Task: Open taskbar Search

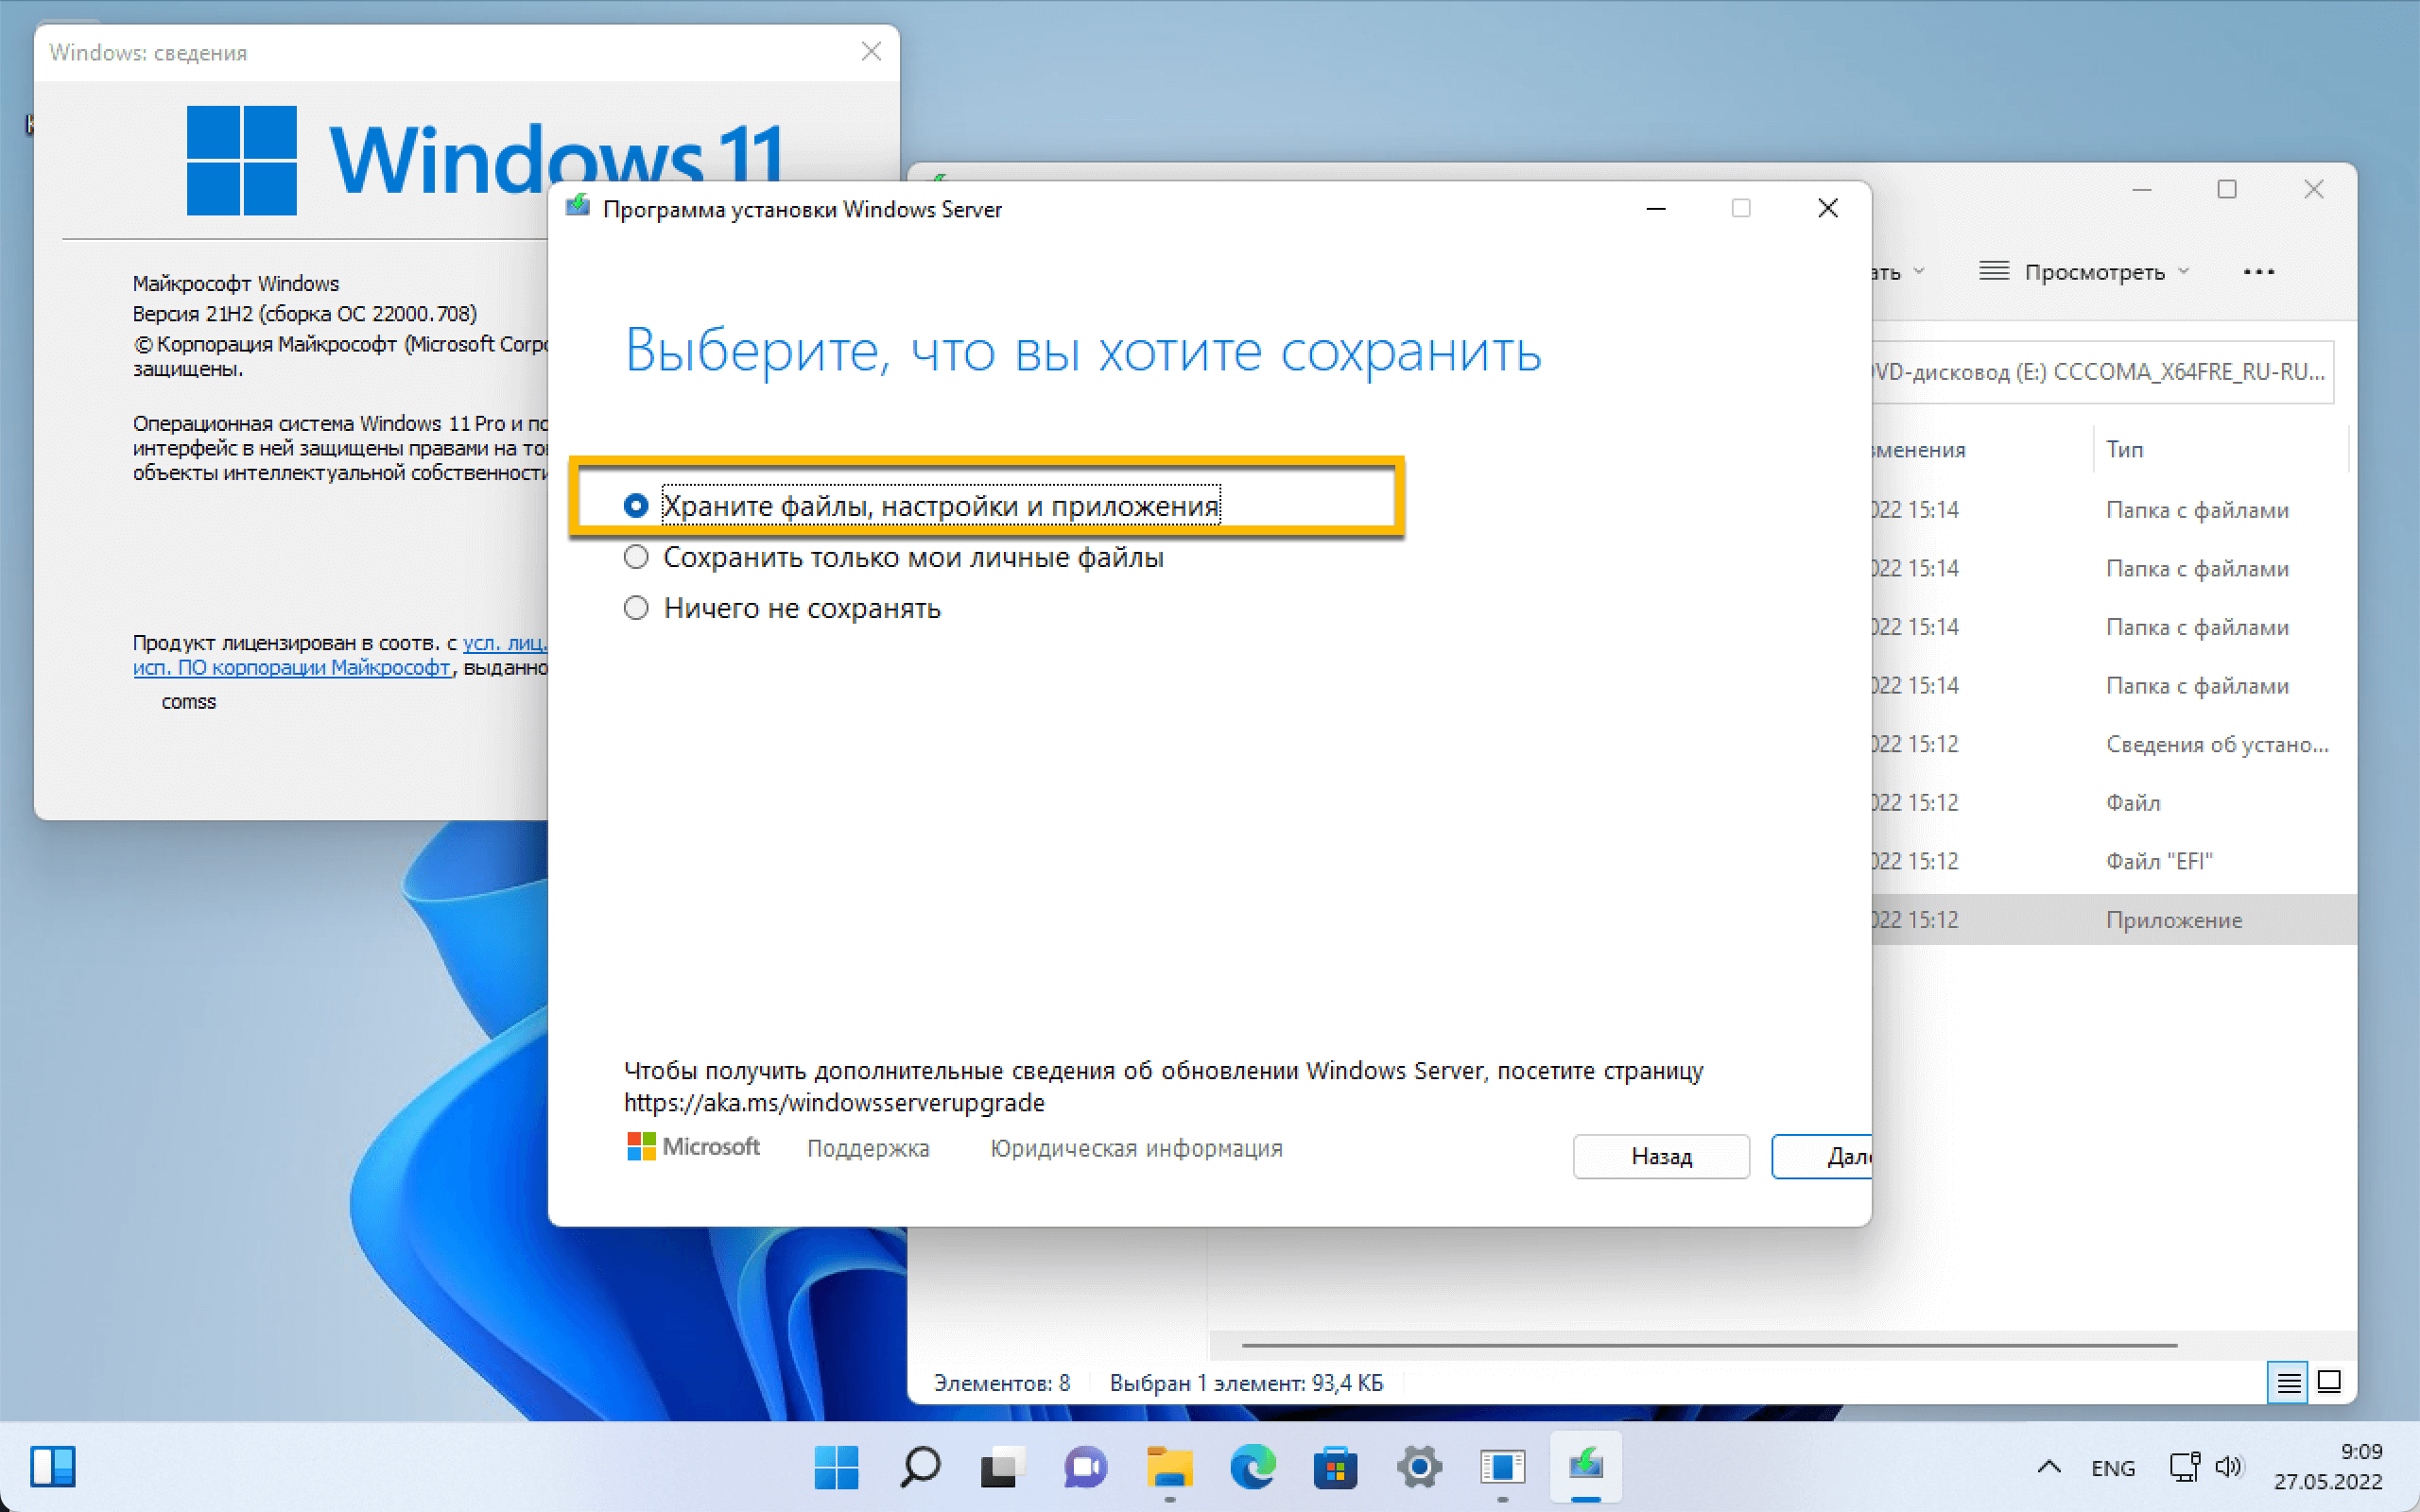Action: click(919, 1467)
